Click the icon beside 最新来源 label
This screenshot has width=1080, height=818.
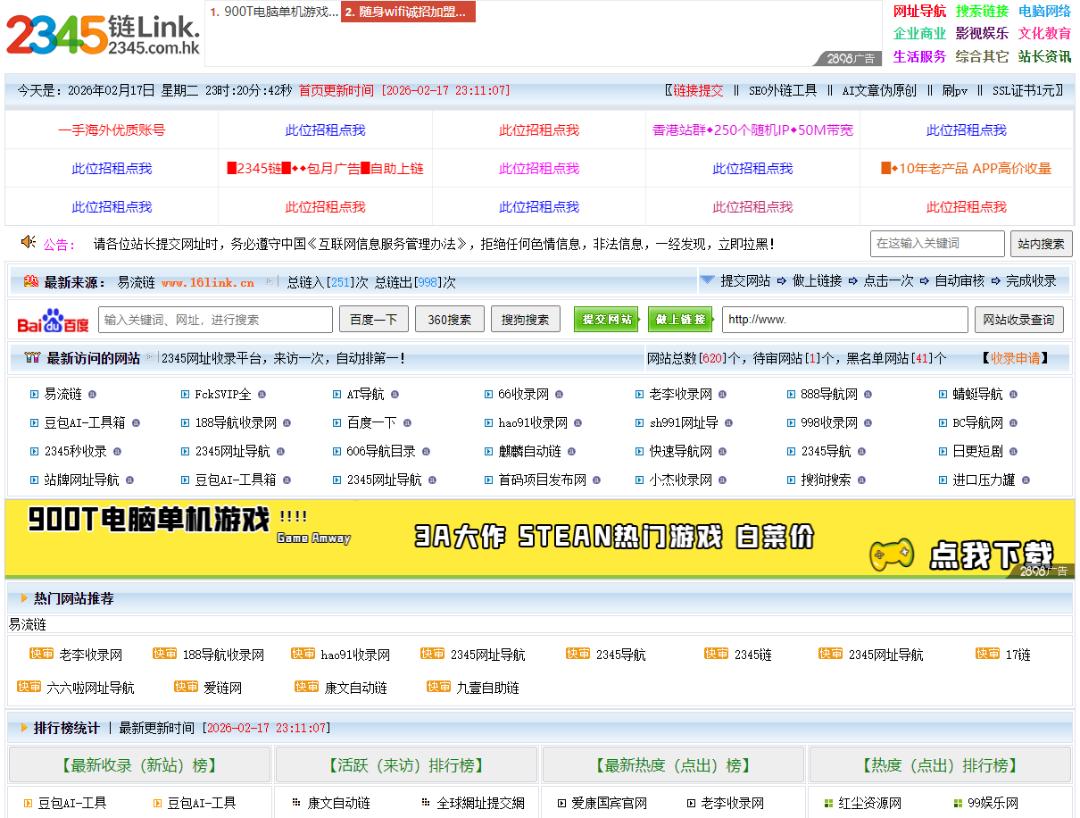pos(30,282)
